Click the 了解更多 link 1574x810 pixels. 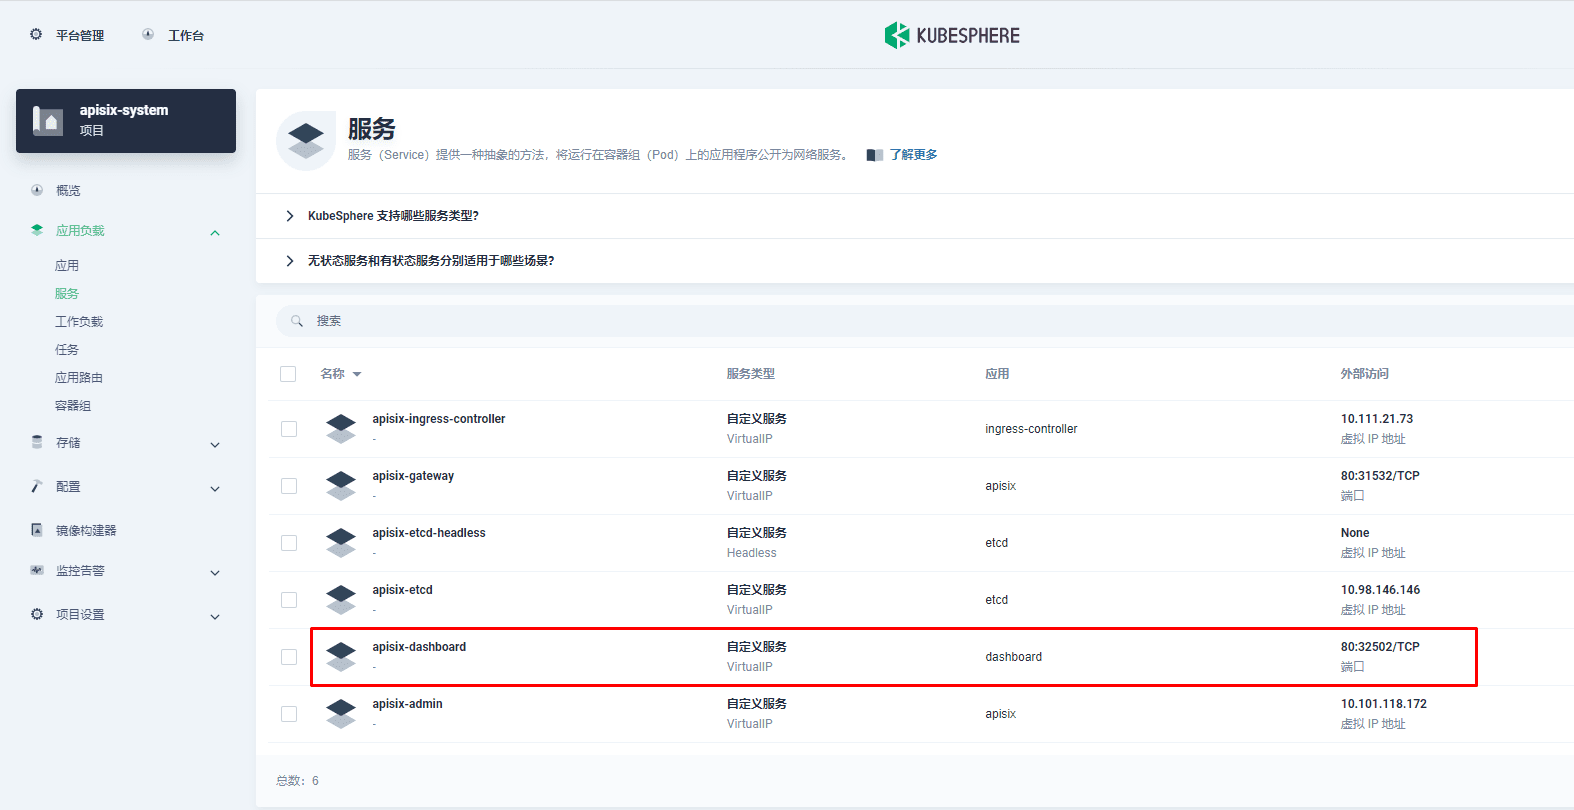point(914,155)
